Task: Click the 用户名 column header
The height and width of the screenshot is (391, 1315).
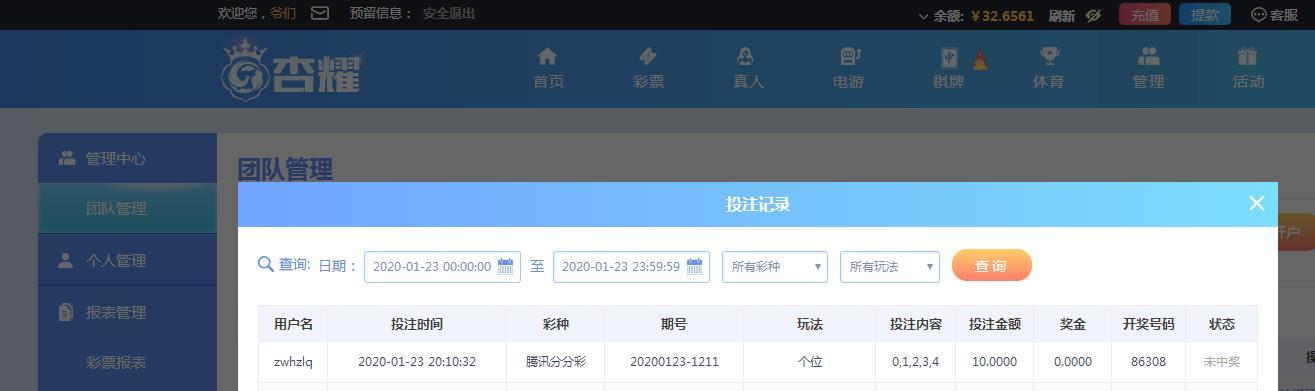Action: click(x=293, y=324)
